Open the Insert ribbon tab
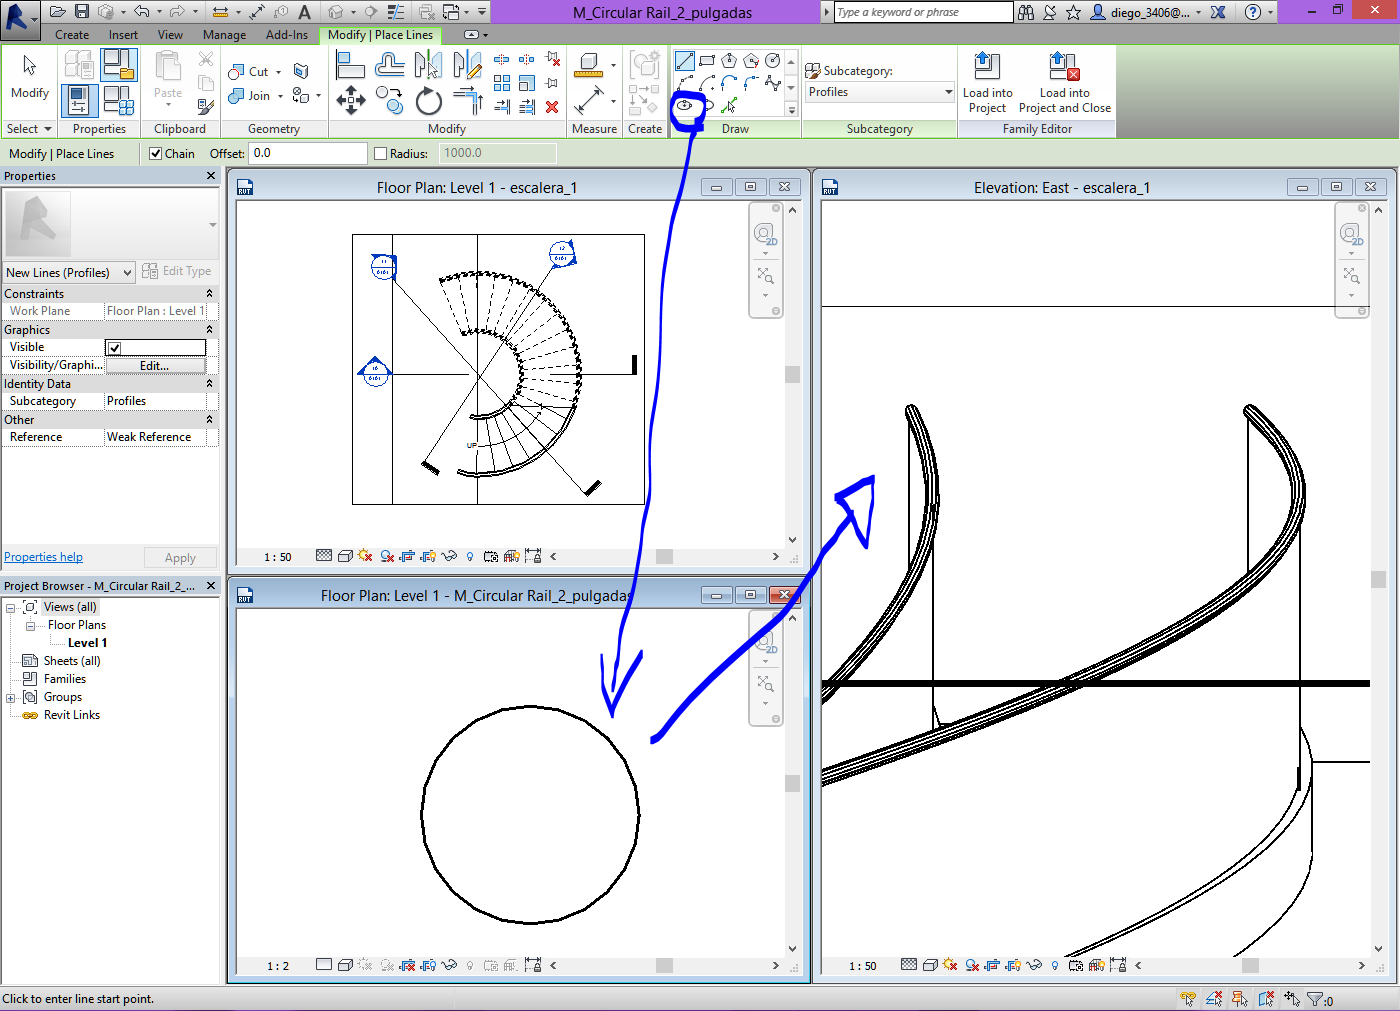This screenshot has height=1011, width=1400. 123,35
